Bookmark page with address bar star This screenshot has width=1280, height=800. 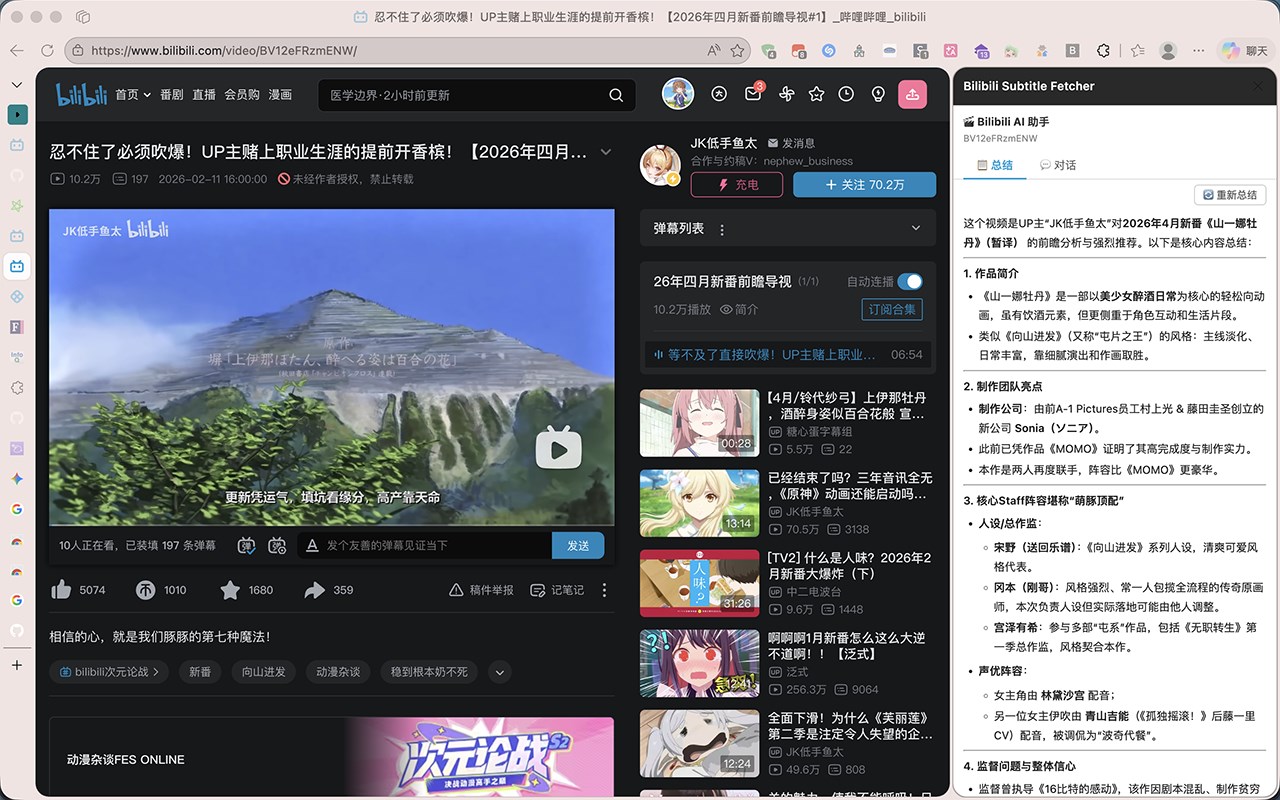point(737,50)
